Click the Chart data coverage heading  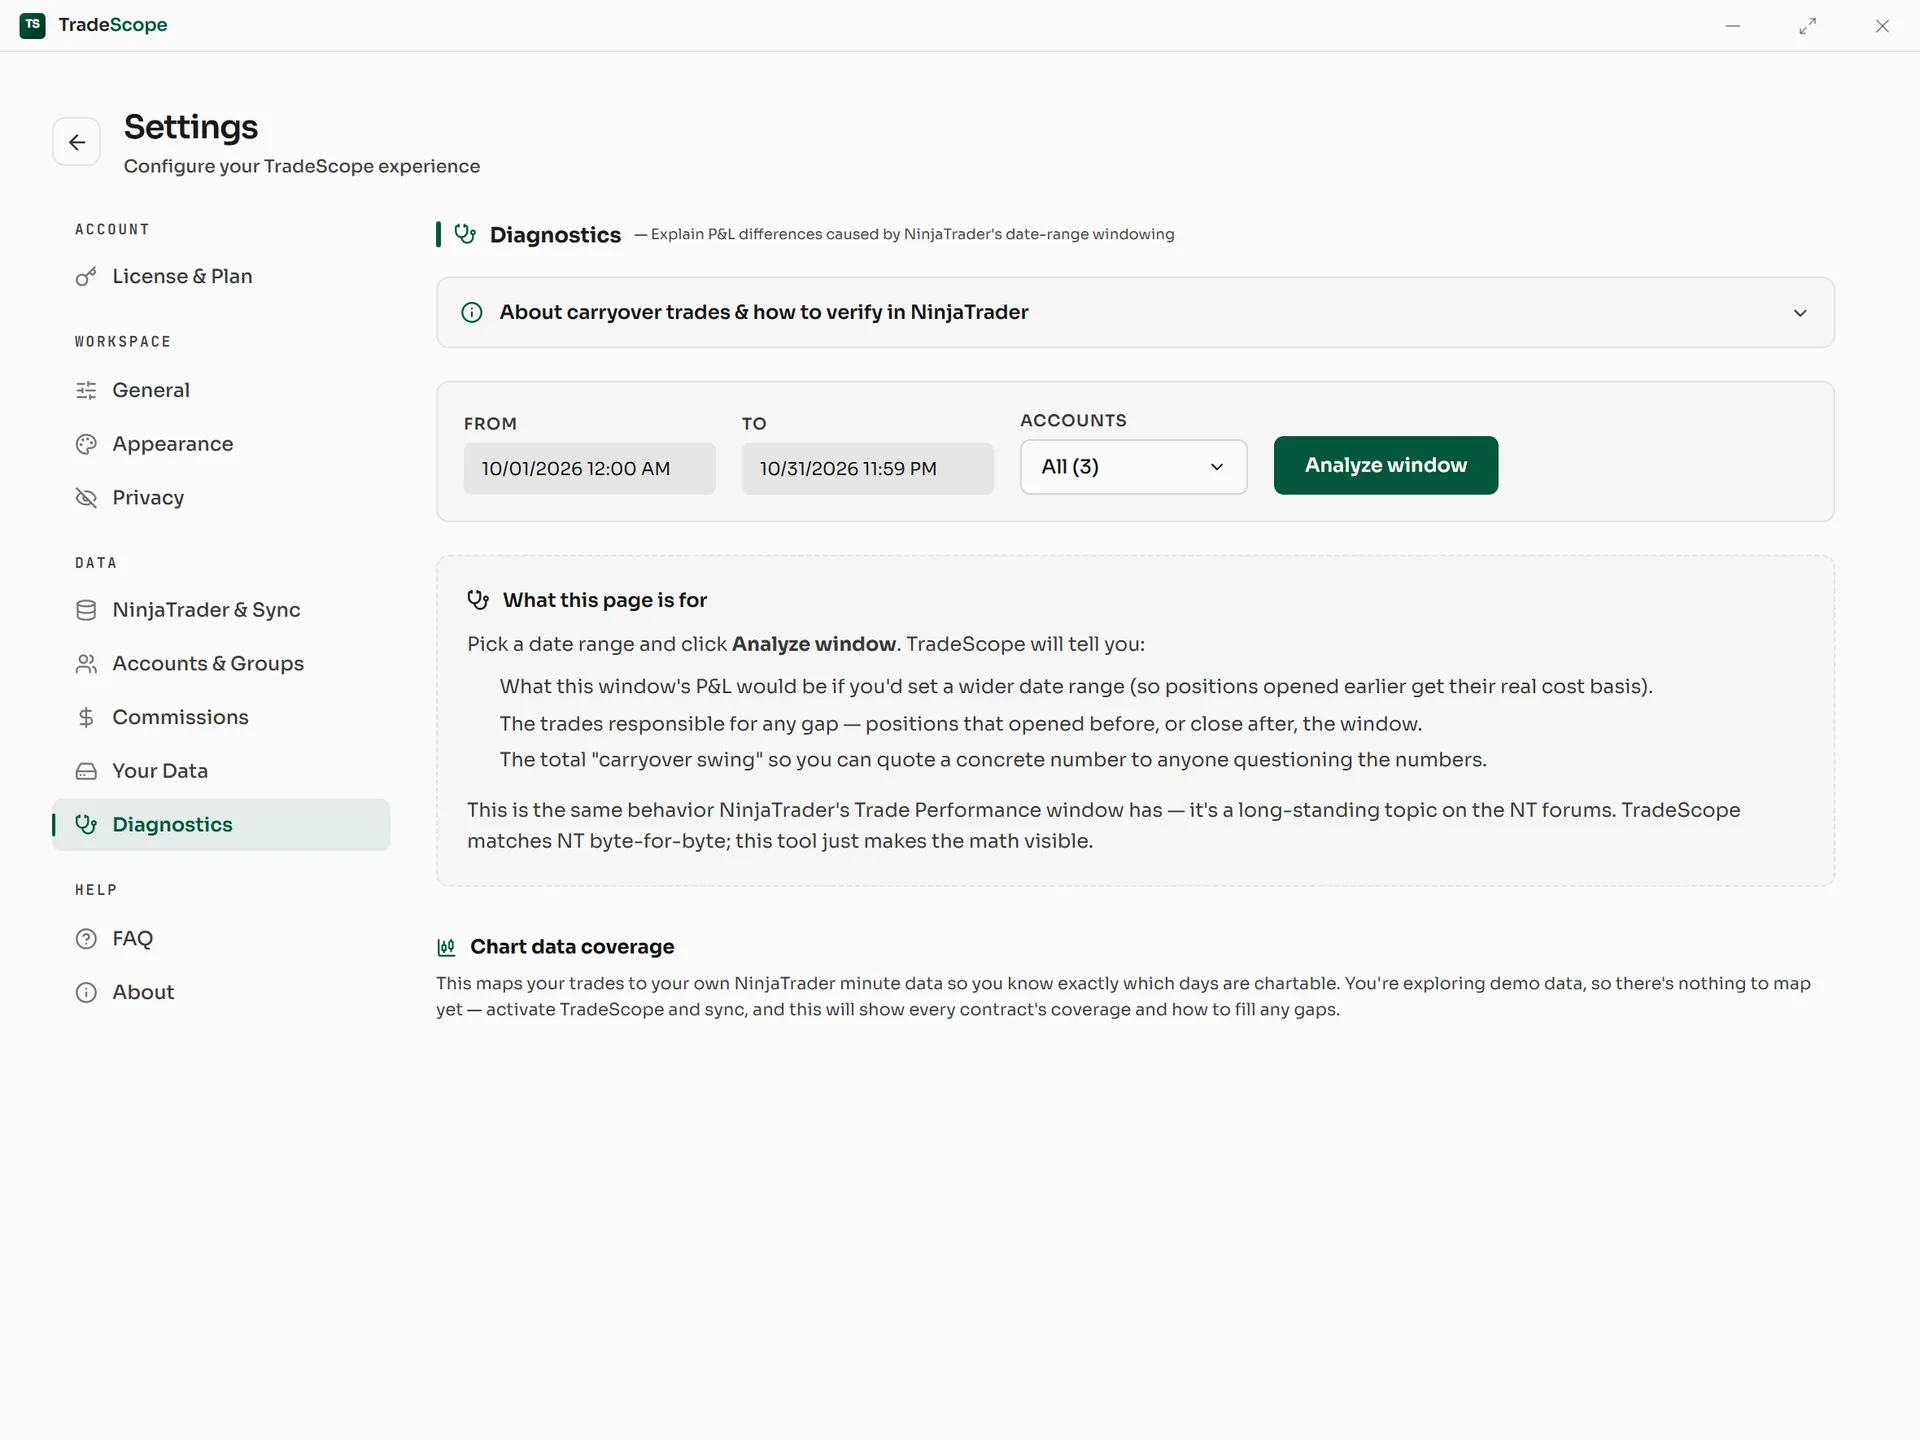[572, 947]
